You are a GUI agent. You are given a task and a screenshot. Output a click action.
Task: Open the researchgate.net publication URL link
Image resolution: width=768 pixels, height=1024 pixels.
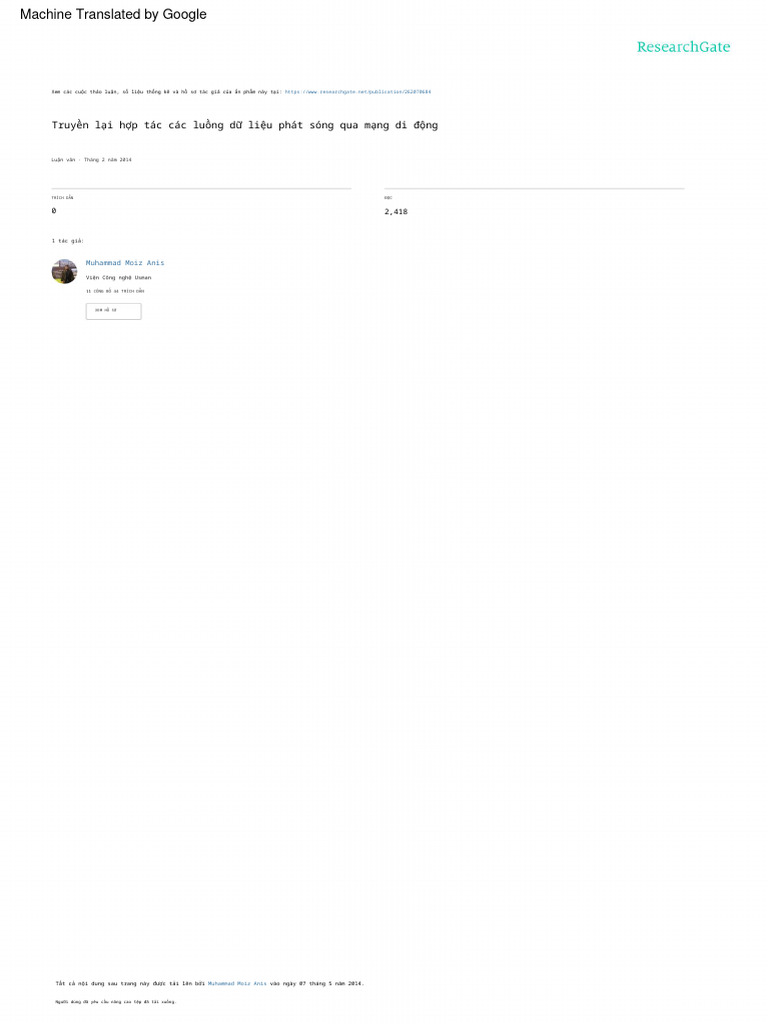point(358,92)
